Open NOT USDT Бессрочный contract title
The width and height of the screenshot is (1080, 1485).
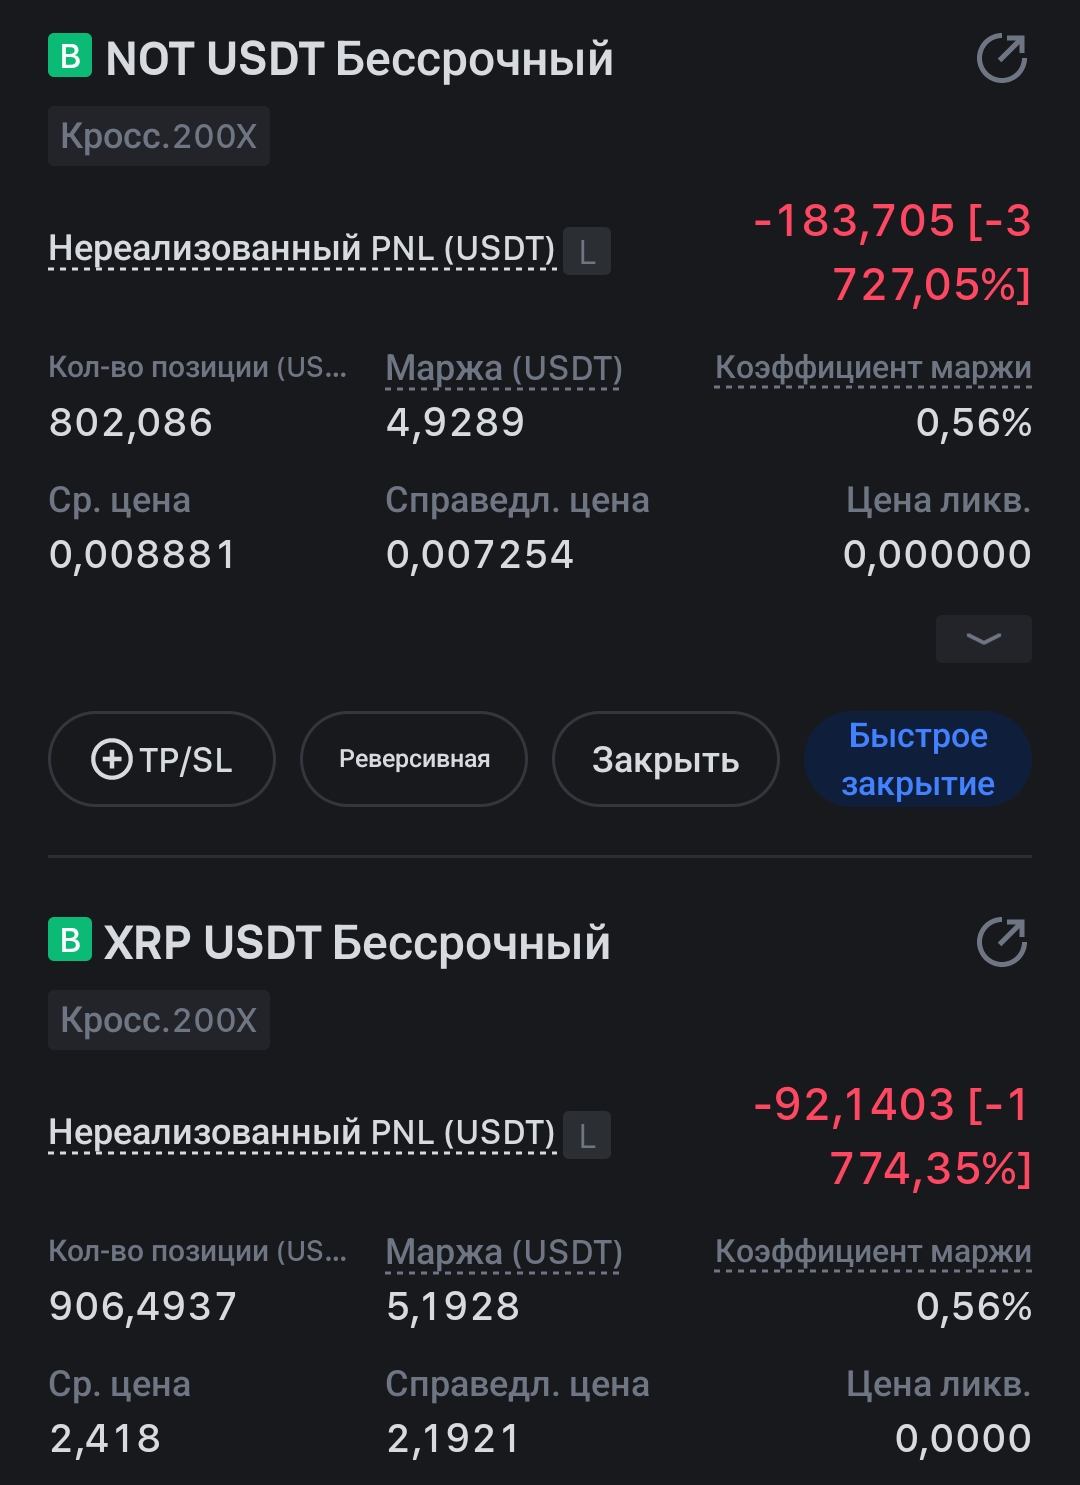[359, 59]
